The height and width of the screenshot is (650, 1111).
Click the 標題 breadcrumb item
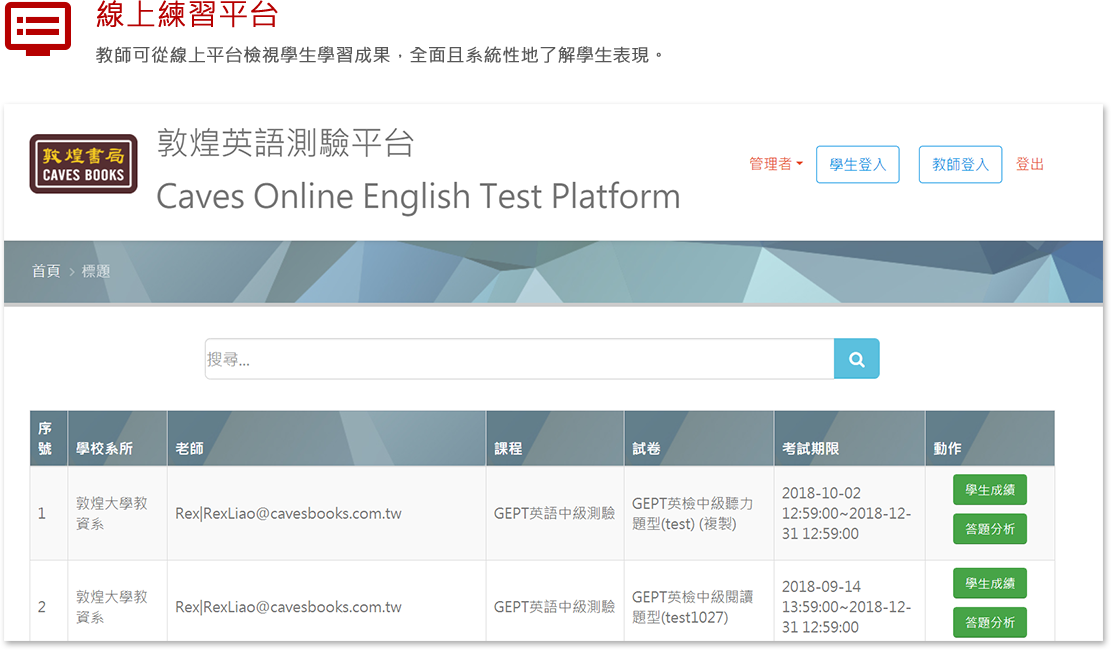(x=96, y=271)
